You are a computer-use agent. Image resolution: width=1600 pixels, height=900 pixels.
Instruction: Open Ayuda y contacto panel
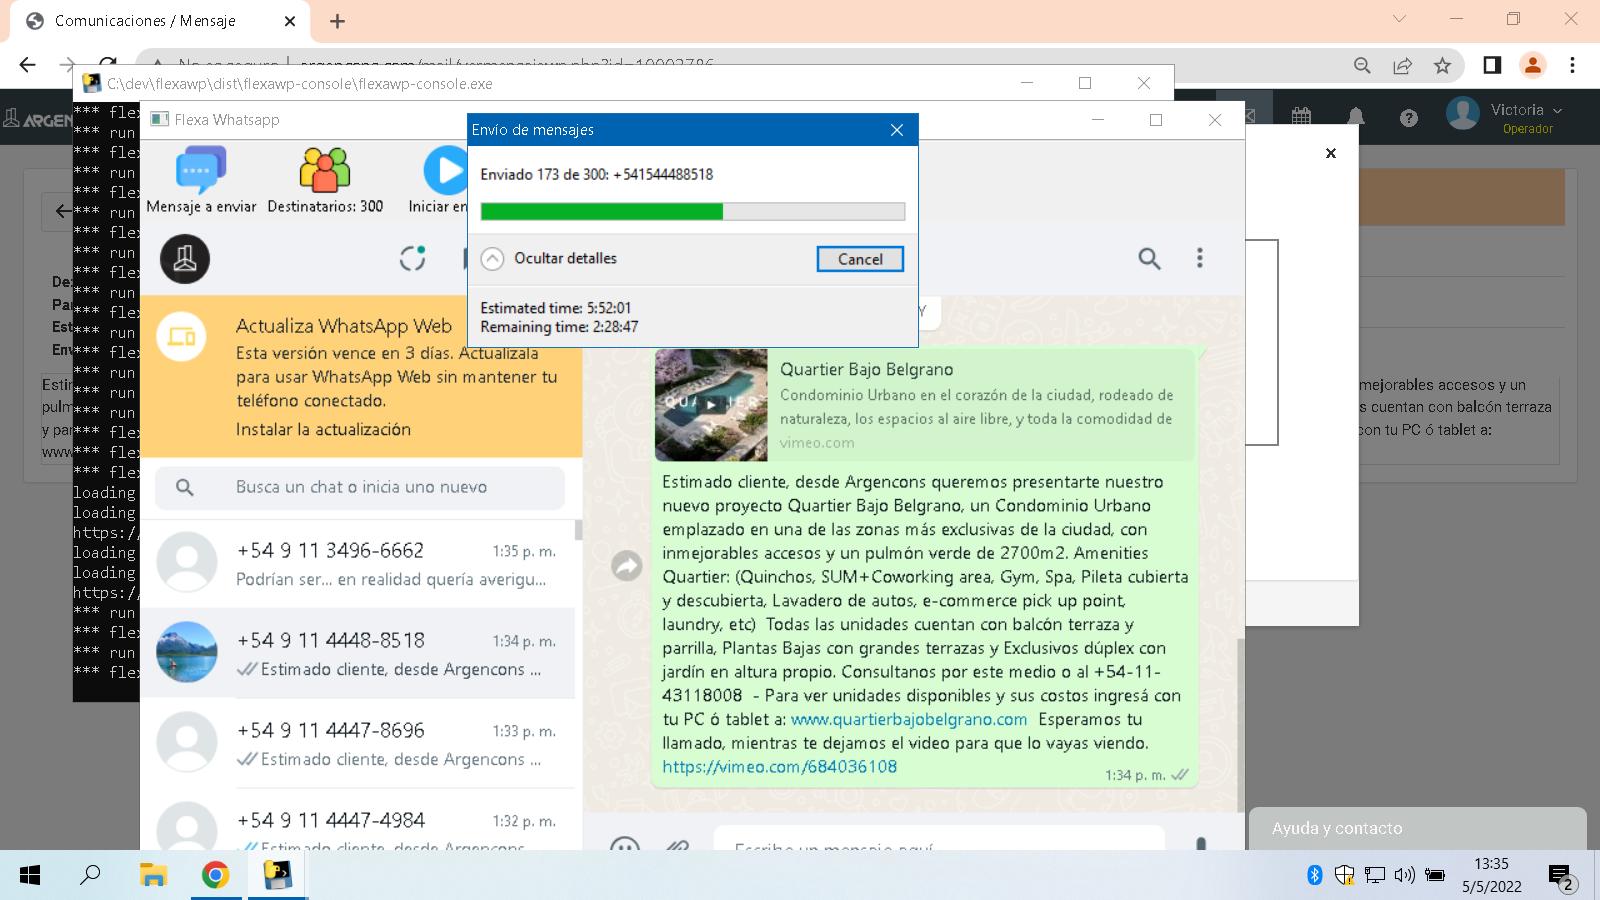click(1418, 828)
